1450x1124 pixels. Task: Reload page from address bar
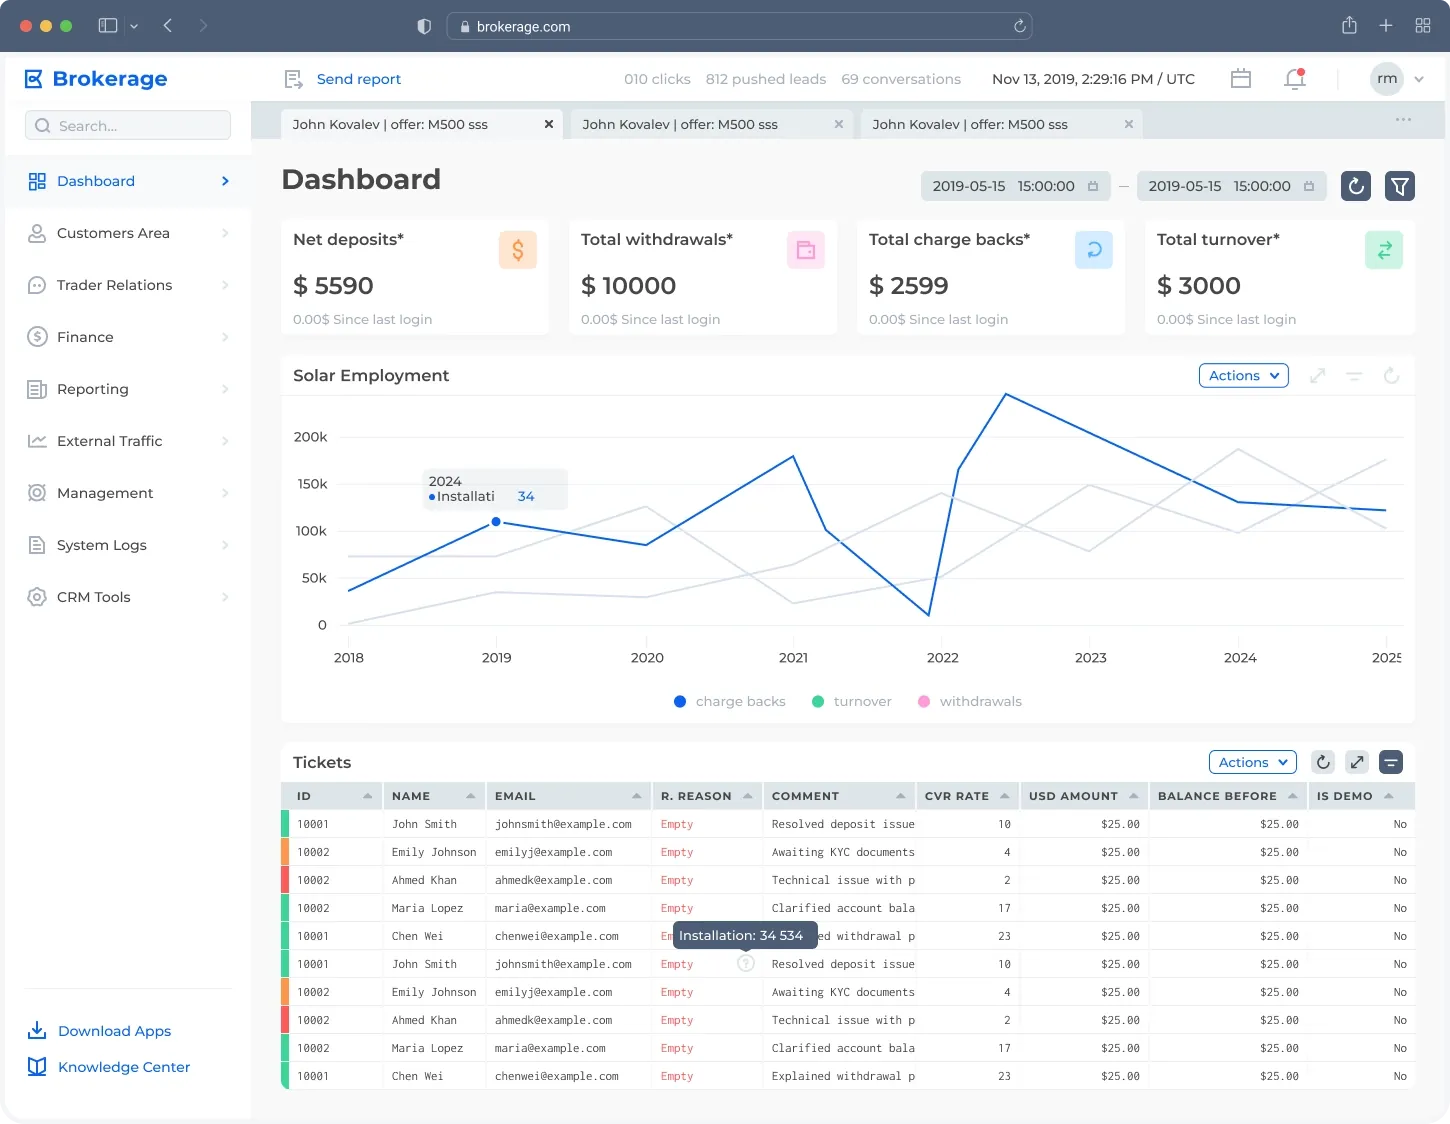click(1019, 26)
